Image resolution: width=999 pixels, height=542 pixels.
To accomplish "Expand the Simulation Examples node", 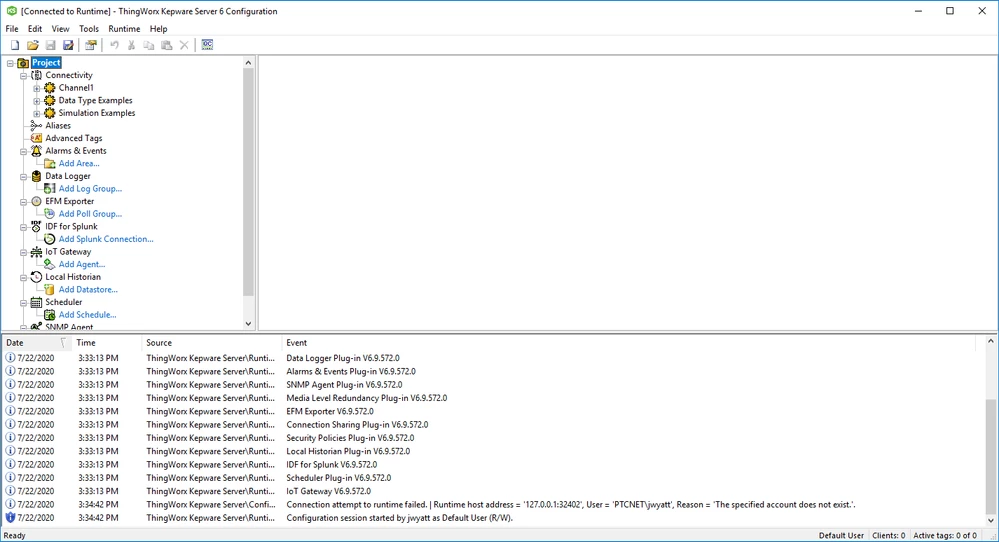I will pyautogui.click(x=37, y=114).
